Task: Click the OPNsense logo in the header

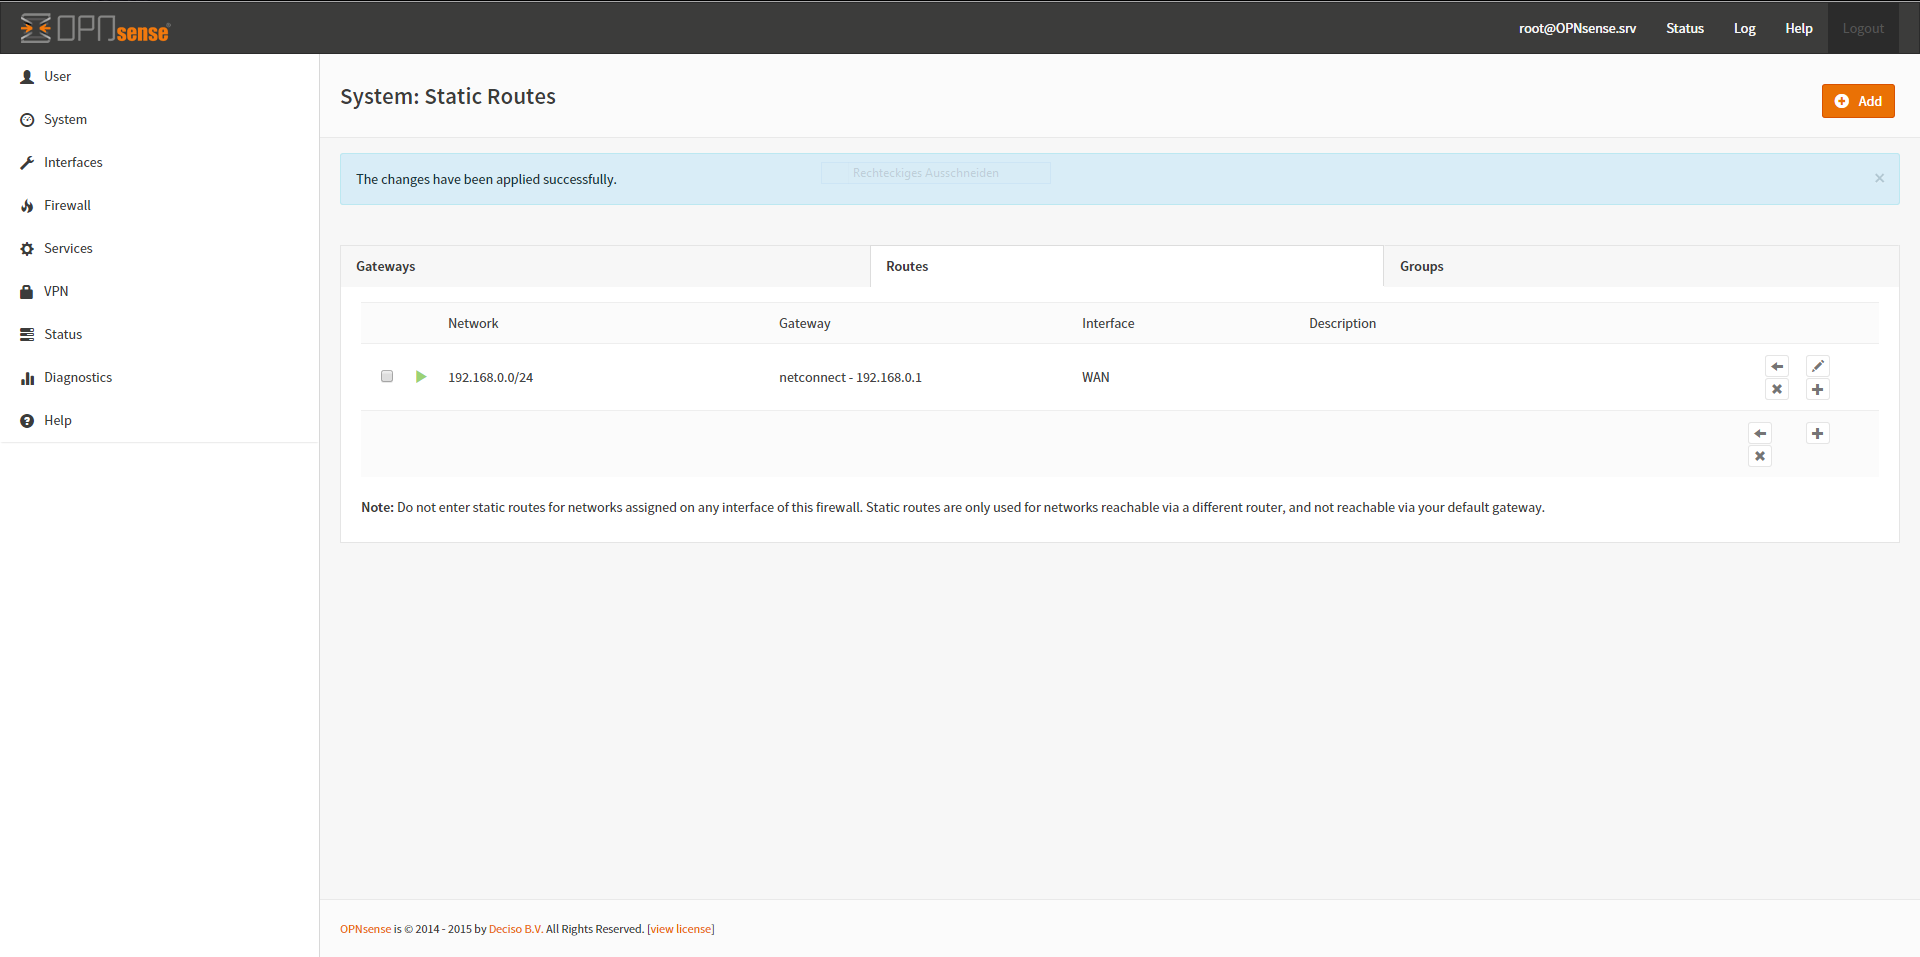Action: point(95,29)
